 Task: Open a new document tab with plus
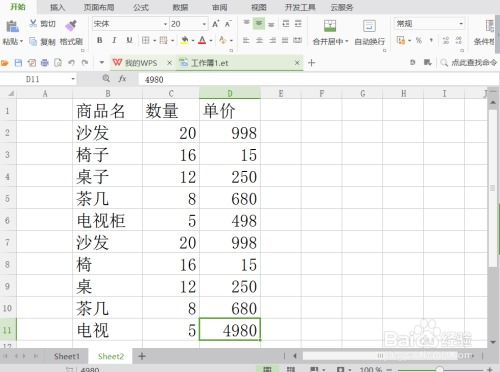click(312, 63)
